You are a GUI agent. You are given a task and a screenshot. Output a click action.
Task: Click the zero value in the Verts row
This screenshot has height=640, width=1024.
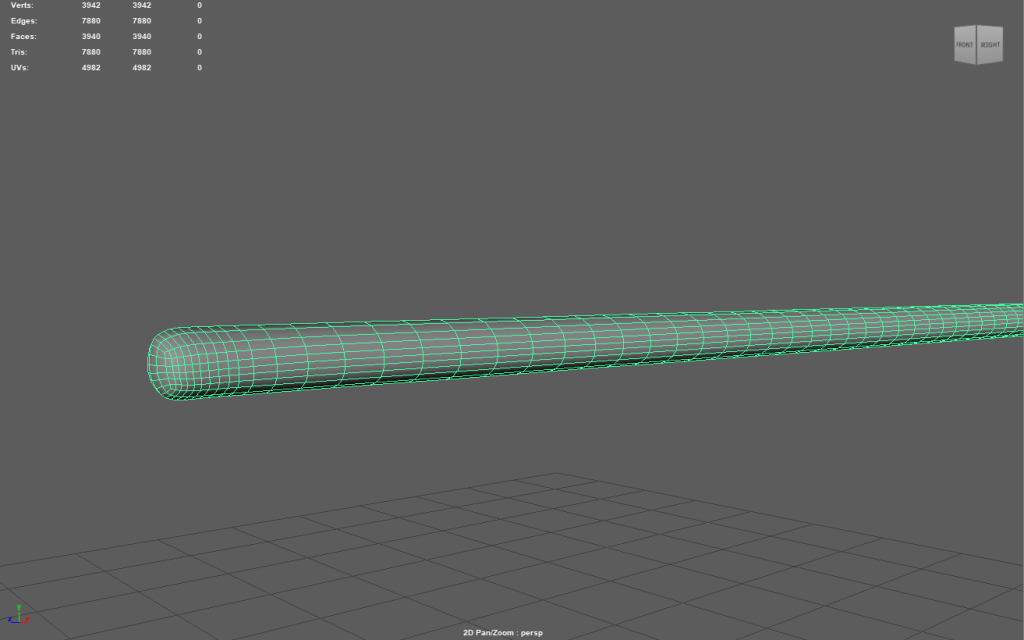pos(199,5)
